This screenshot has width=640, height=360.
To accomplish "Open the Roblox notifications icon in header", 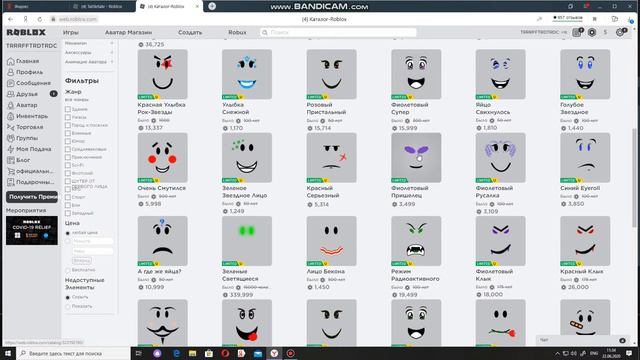I will coord(577,32).
